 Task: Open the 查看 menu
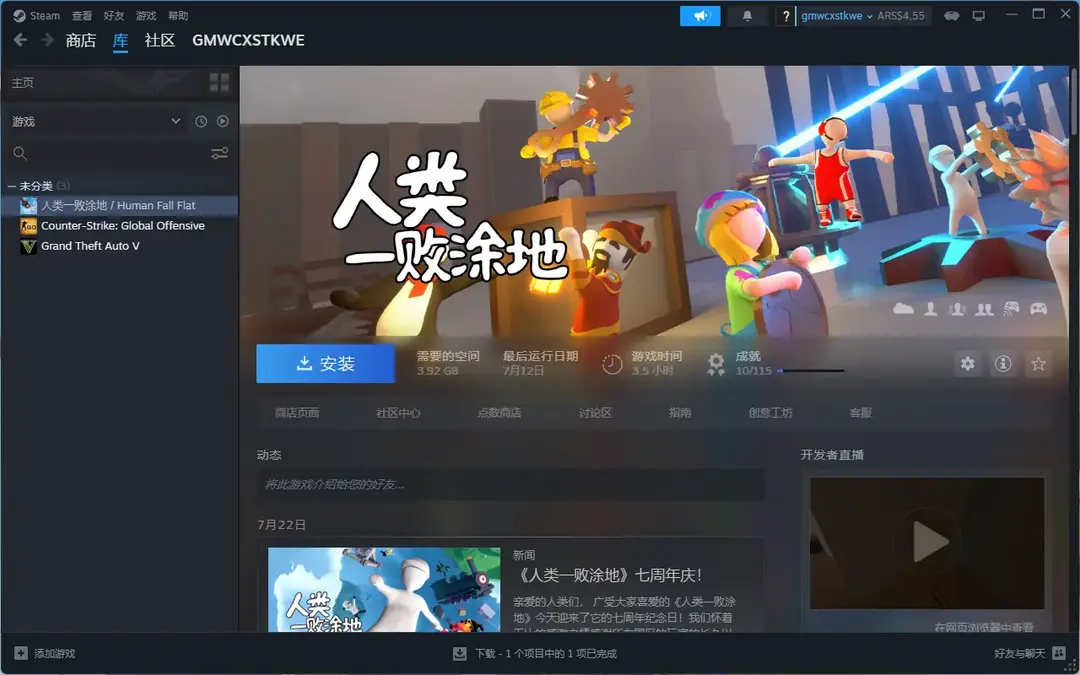pos(81,16)
